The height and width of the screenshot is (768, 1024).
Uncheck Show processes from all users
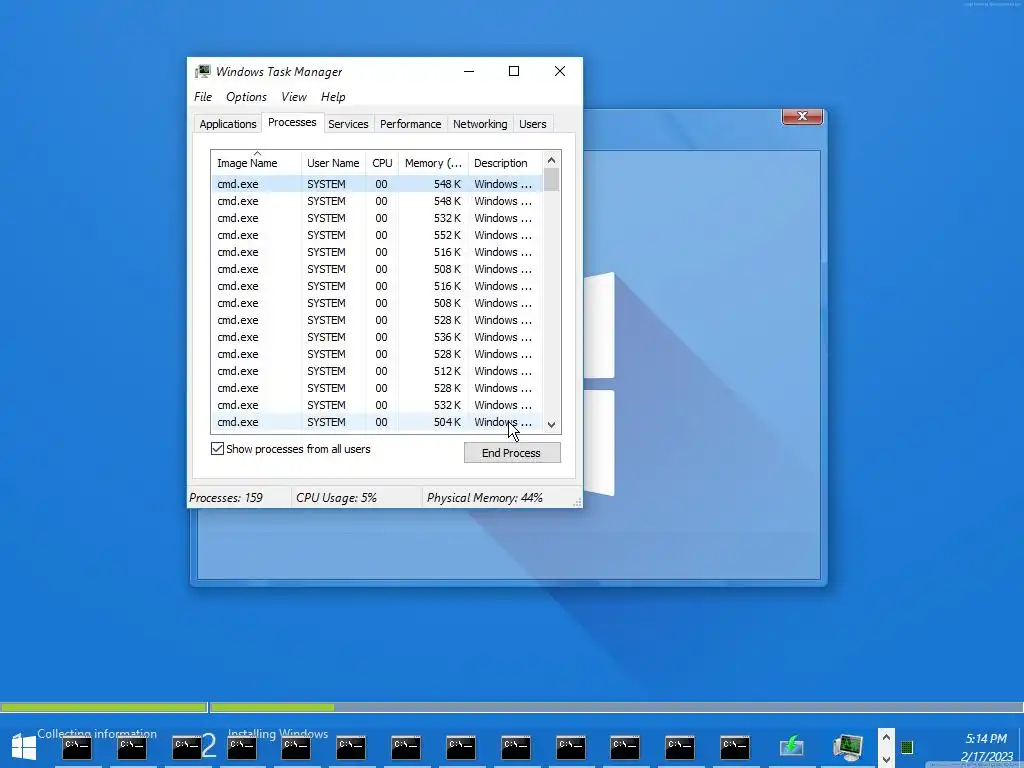click(x=217, y=449)
